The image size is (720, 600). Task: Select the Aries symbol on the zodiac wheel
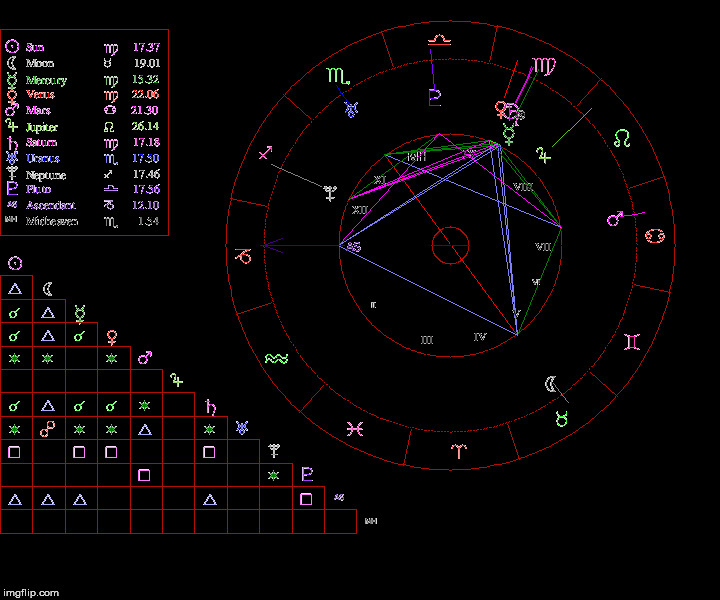coord(457,452)
